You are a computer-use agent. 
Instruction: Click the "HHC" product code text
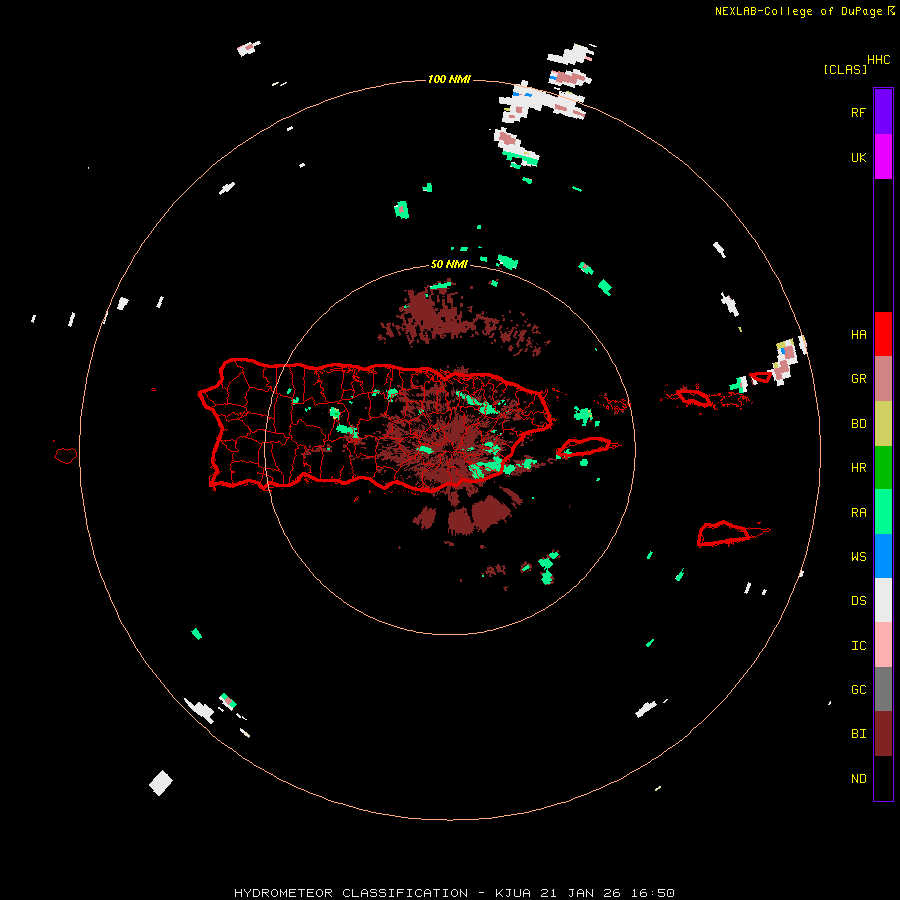click(x=878, y=60)
